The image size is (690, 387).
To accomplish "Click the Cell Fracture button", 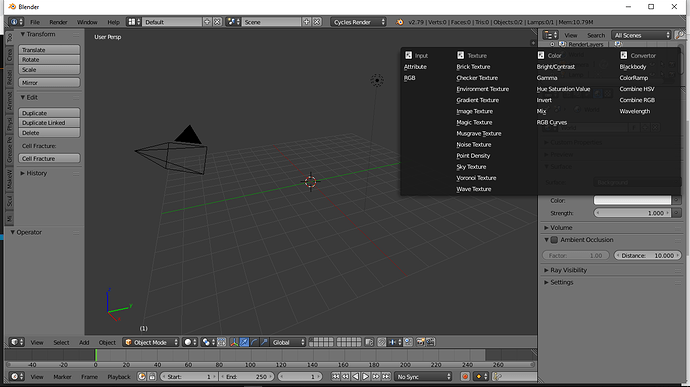I will coord(49,158).
